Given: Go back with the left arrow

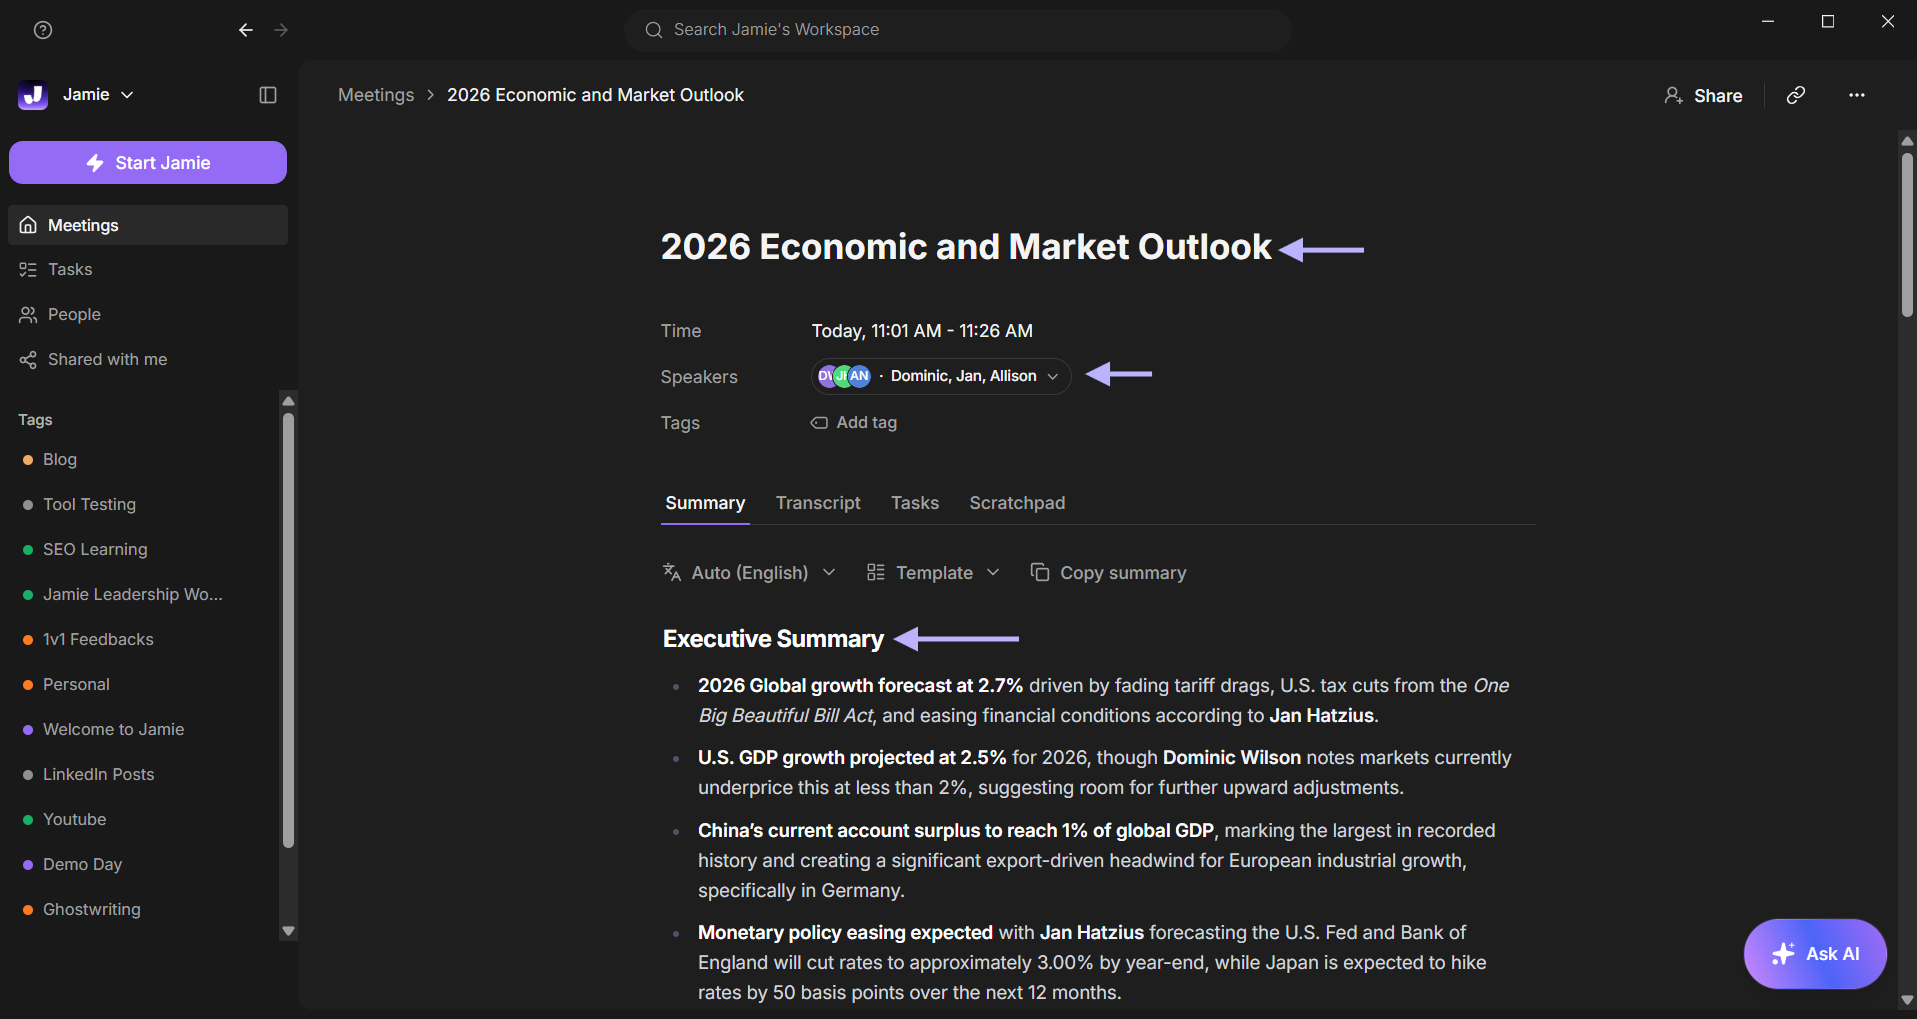Looking at the screenshot, I should 246,30.
